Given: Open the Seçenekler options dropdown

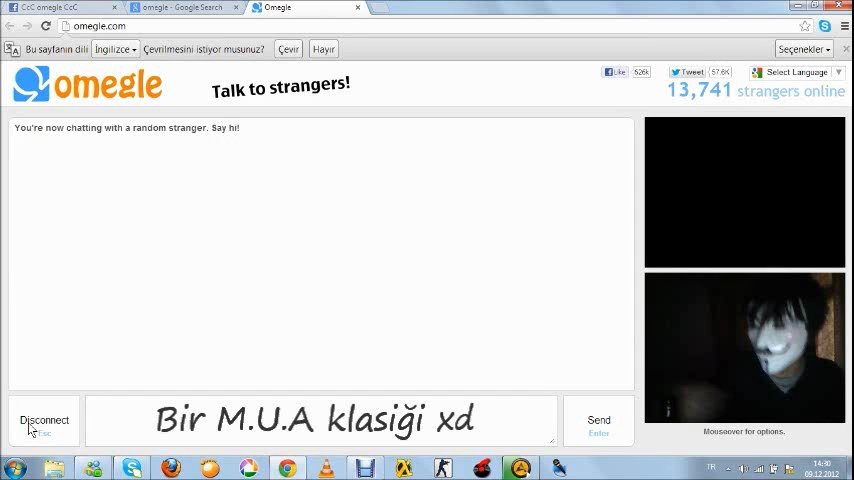Looking at the screenshot, I should coord(804,49).
